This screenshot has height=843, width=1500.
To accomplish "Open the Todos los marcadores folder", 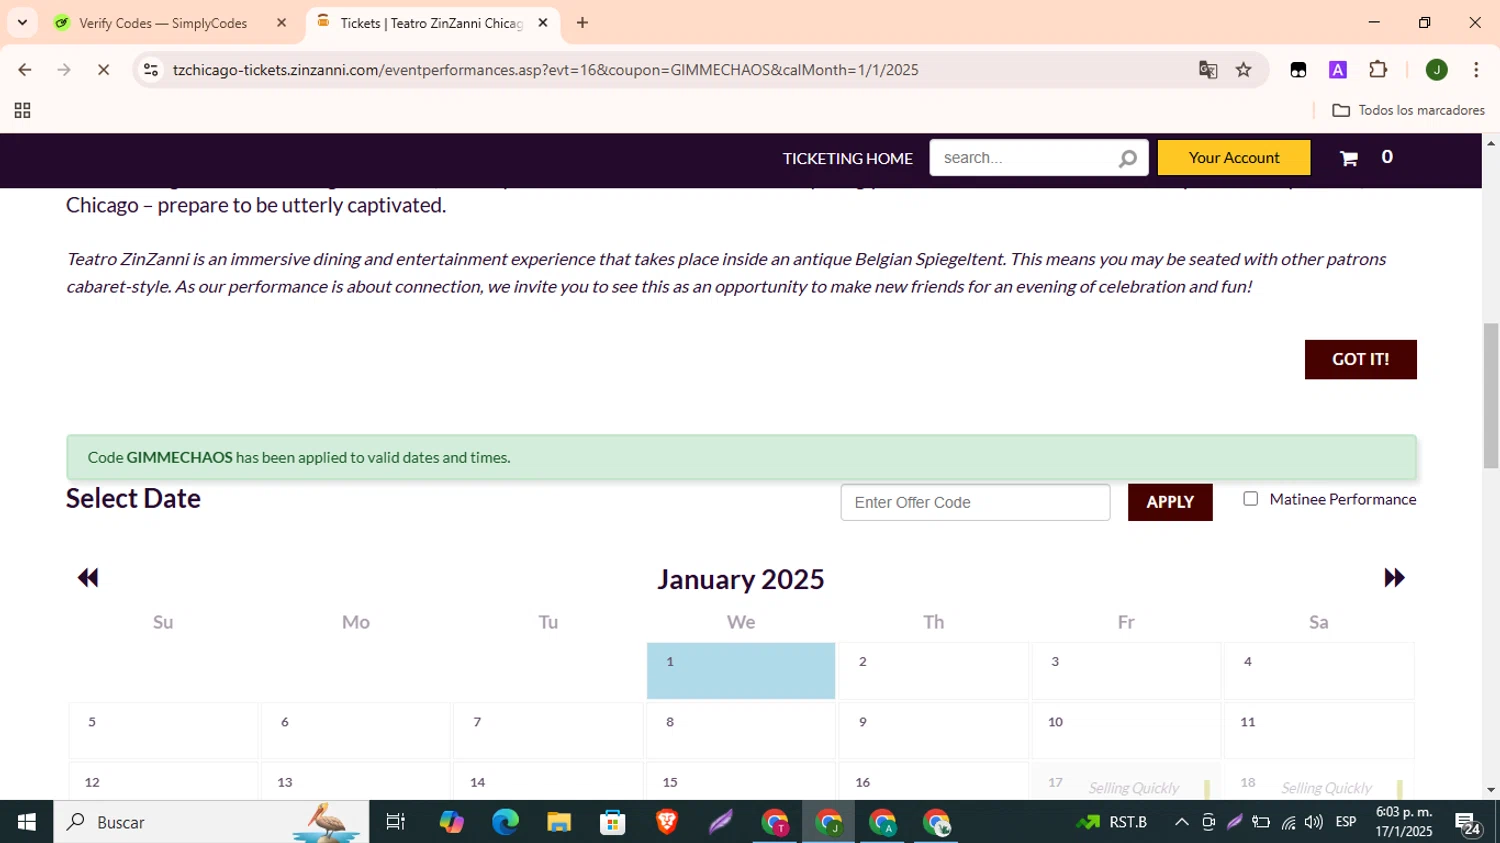I will tap(1409, 111).
